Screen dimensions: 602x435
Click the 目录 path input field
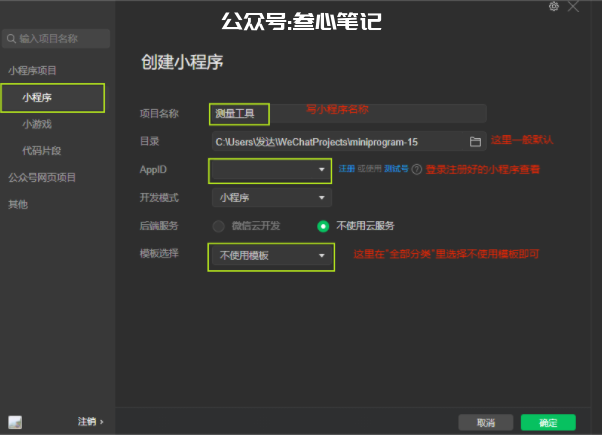349,142
